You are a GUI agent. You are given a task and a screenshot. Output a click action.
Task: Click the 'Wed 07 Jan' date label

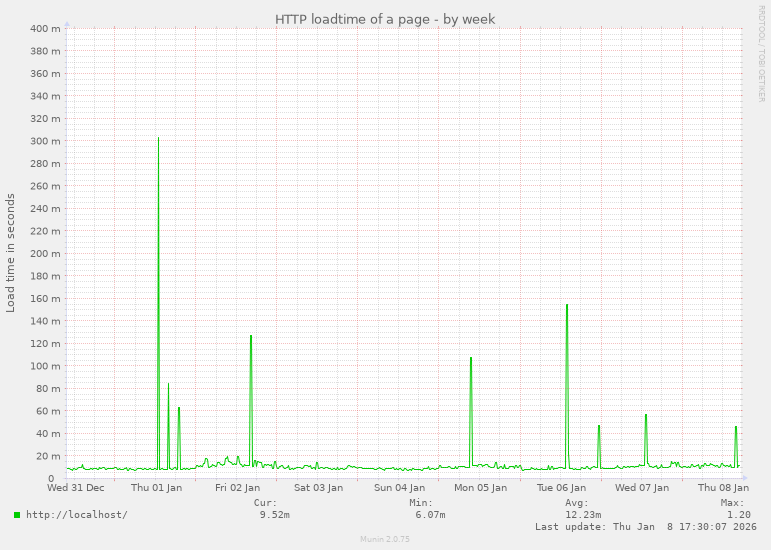pos(642,488)
